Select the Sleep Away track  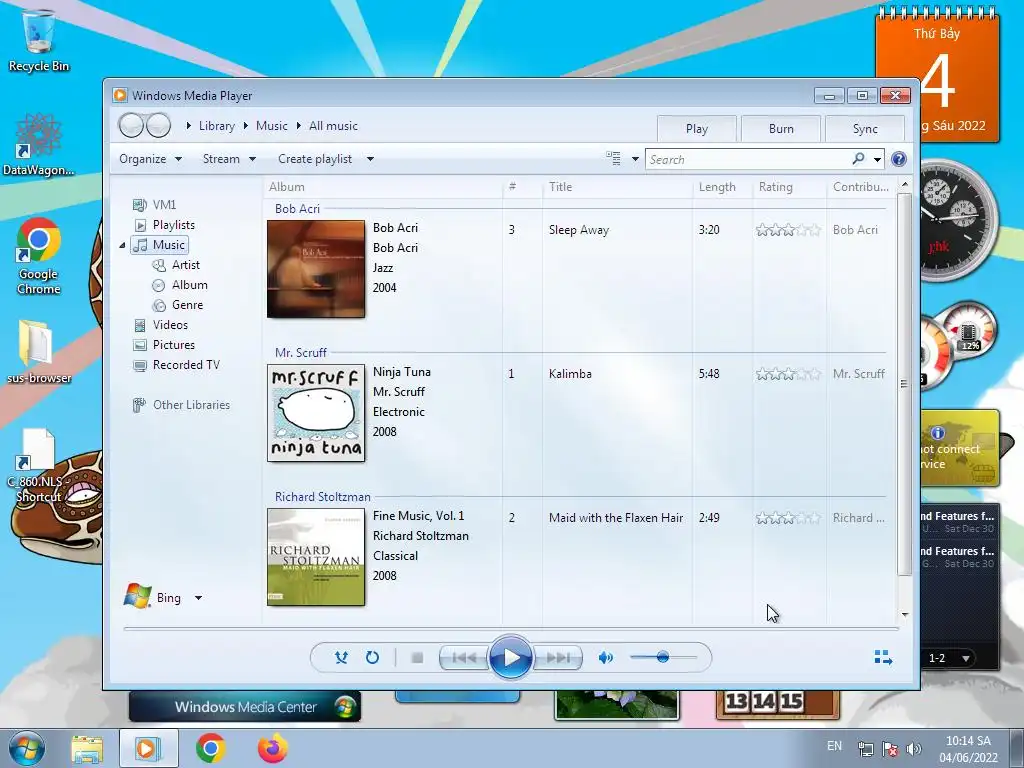point(579,230)
